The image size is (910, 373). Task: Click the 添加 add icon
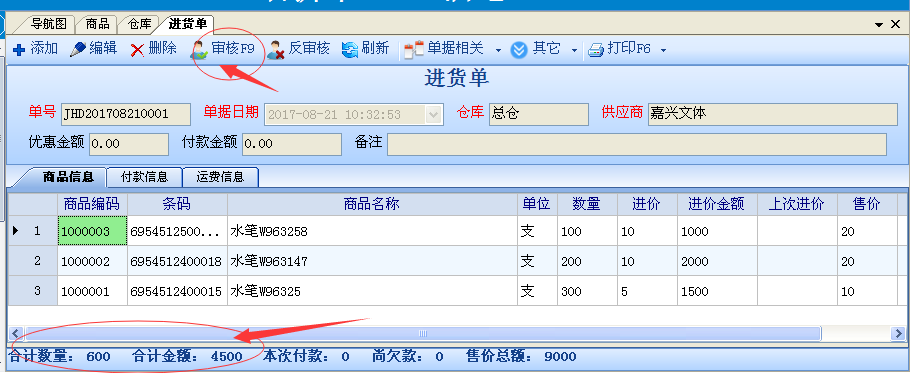pyautogui.click(x=19, y=50)
